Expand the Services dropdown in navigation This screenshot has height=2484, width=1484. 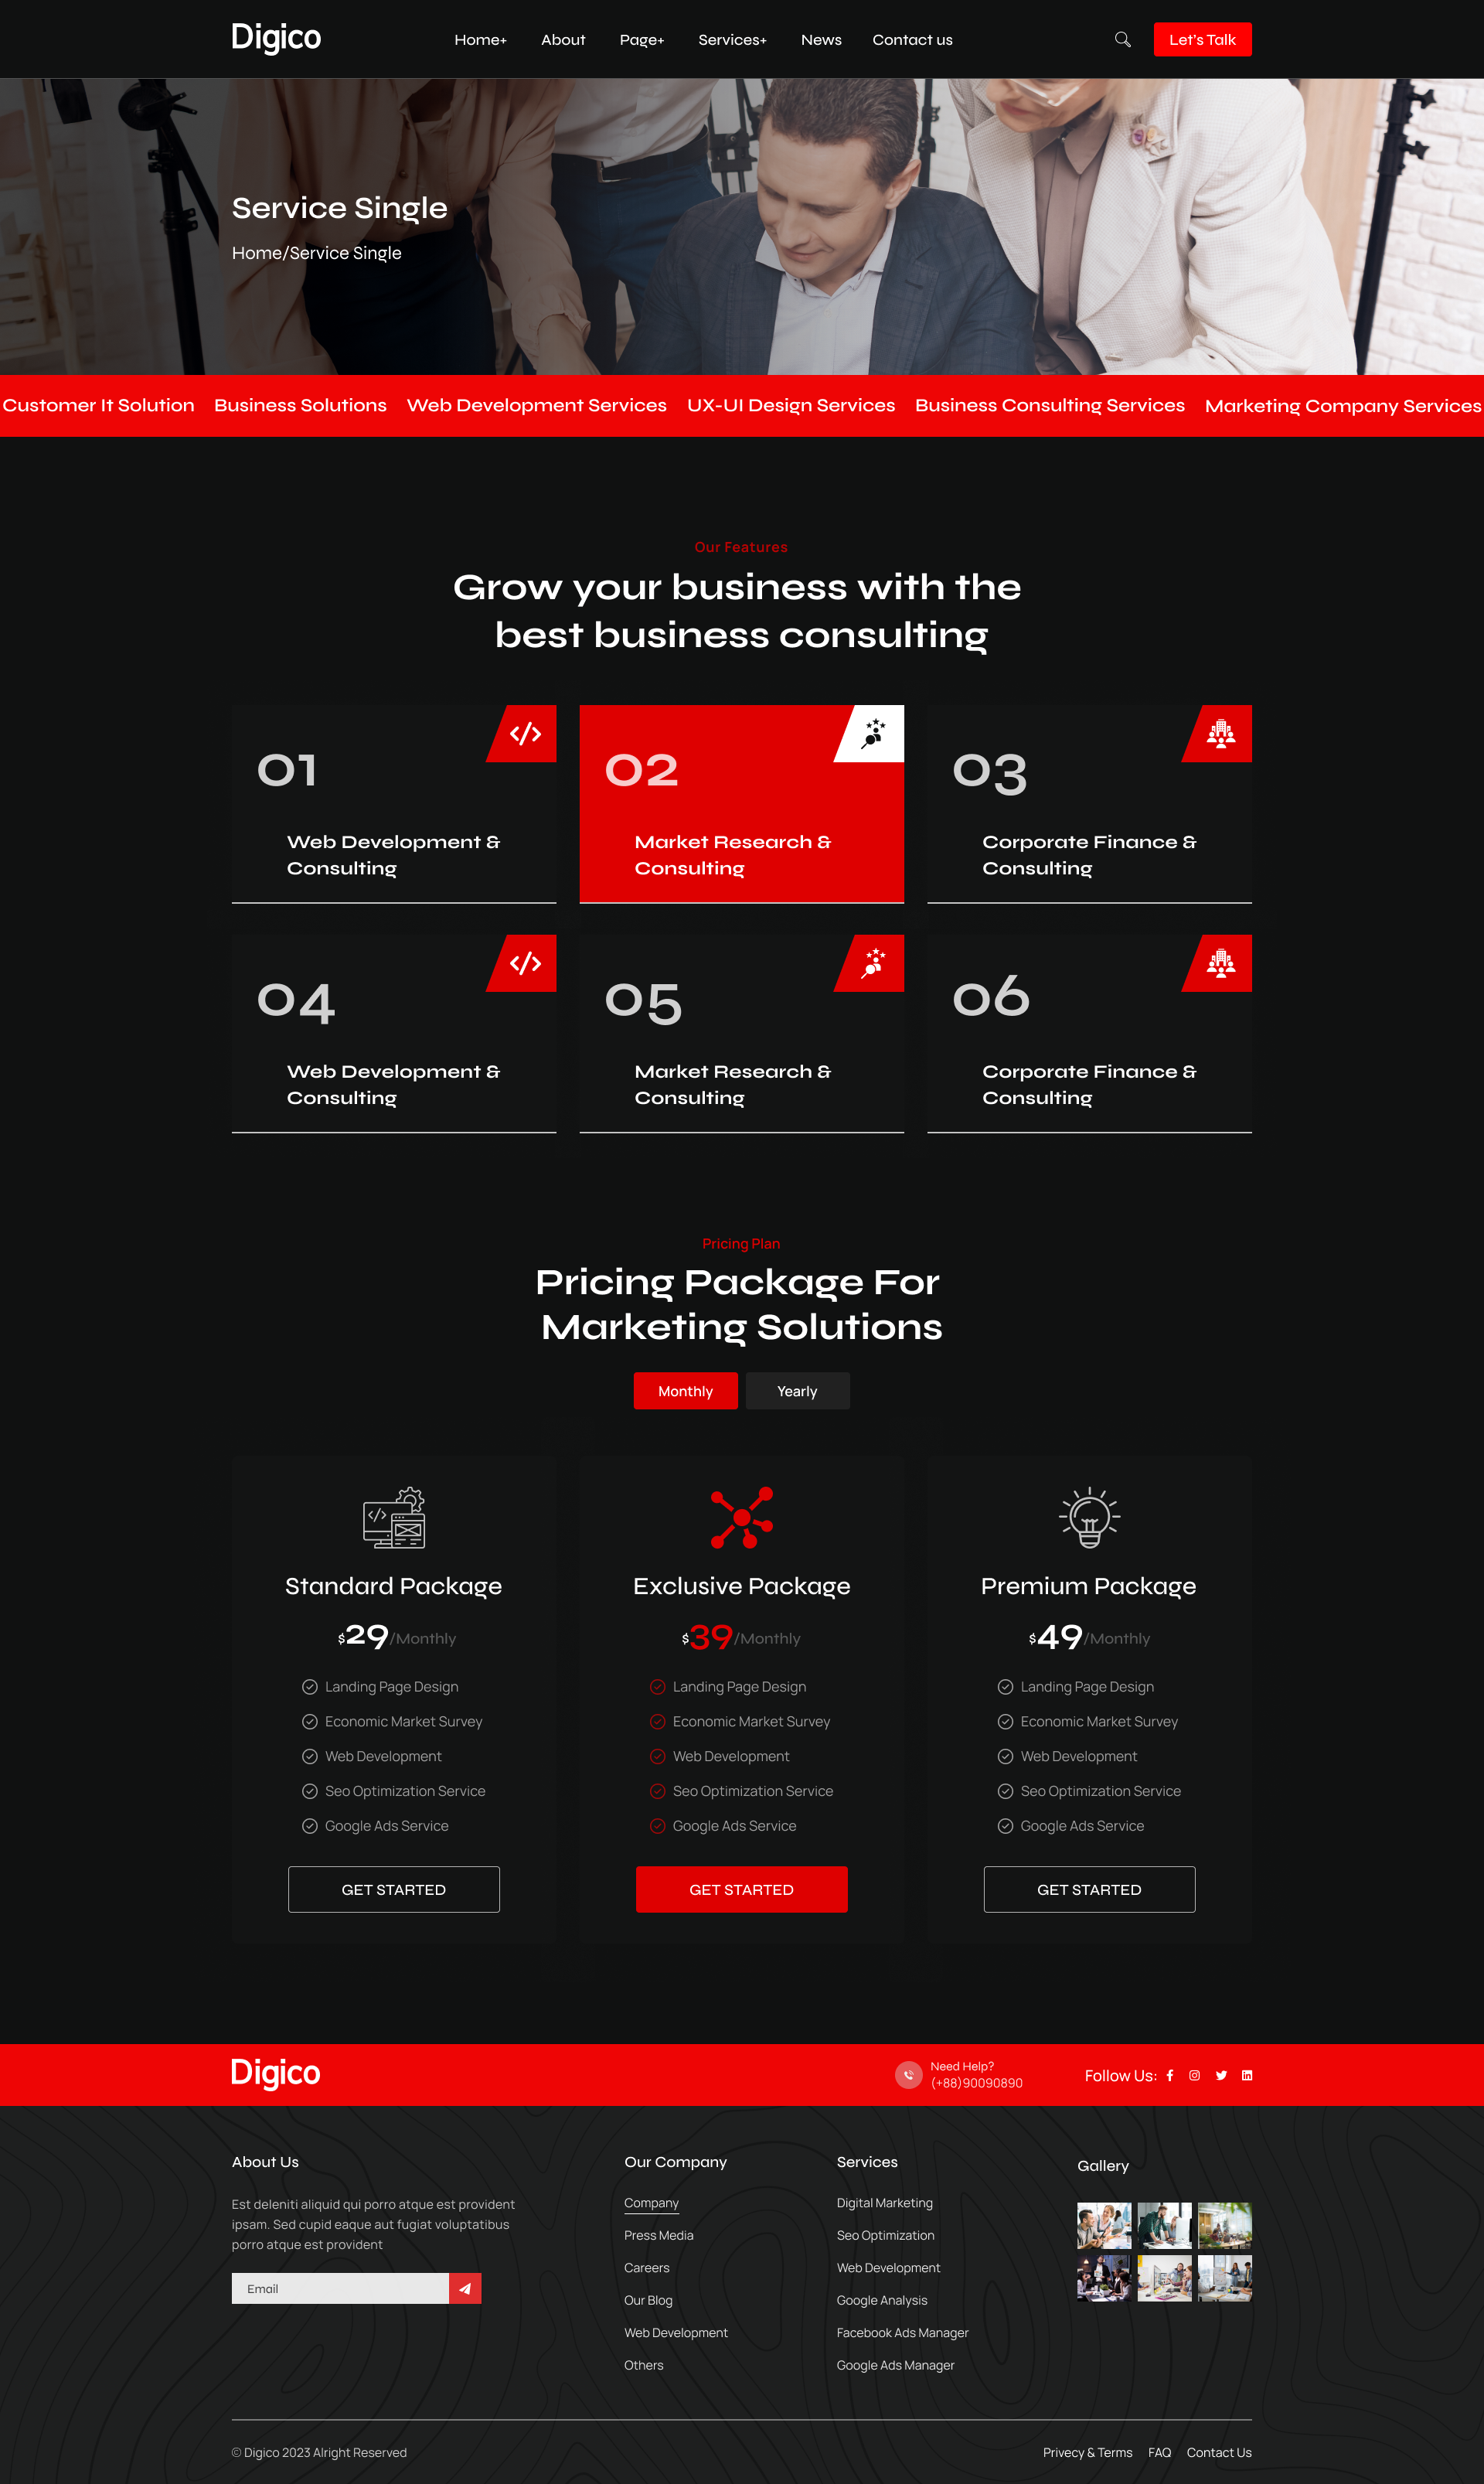(x=730, y=39)
